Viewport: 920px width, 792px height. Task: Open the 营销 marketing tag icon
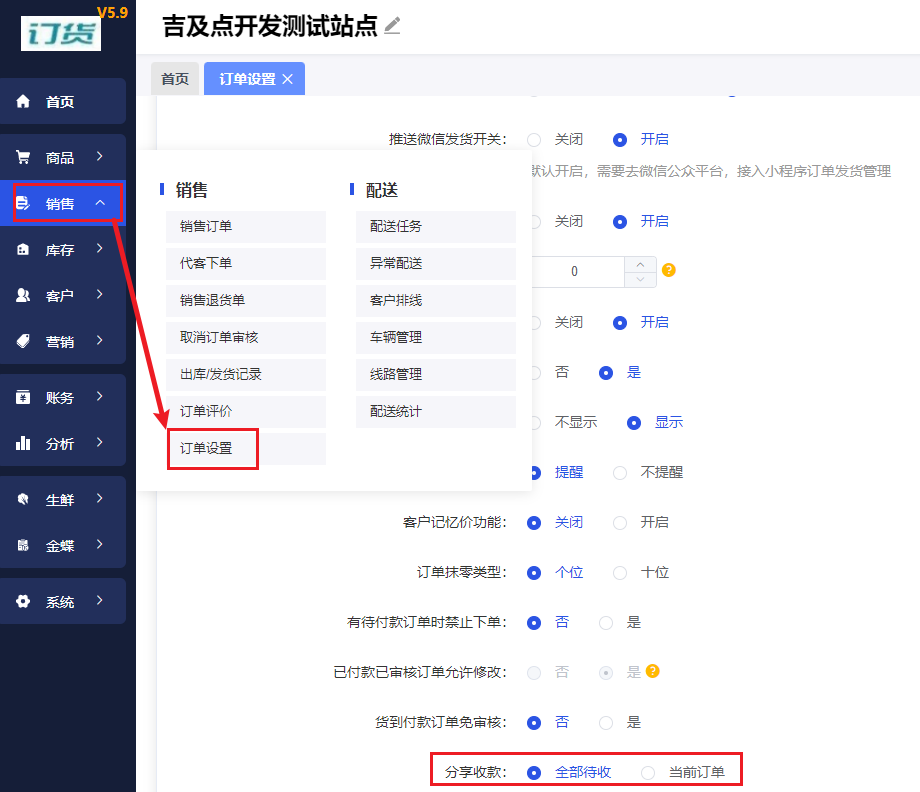pos(25,341)
